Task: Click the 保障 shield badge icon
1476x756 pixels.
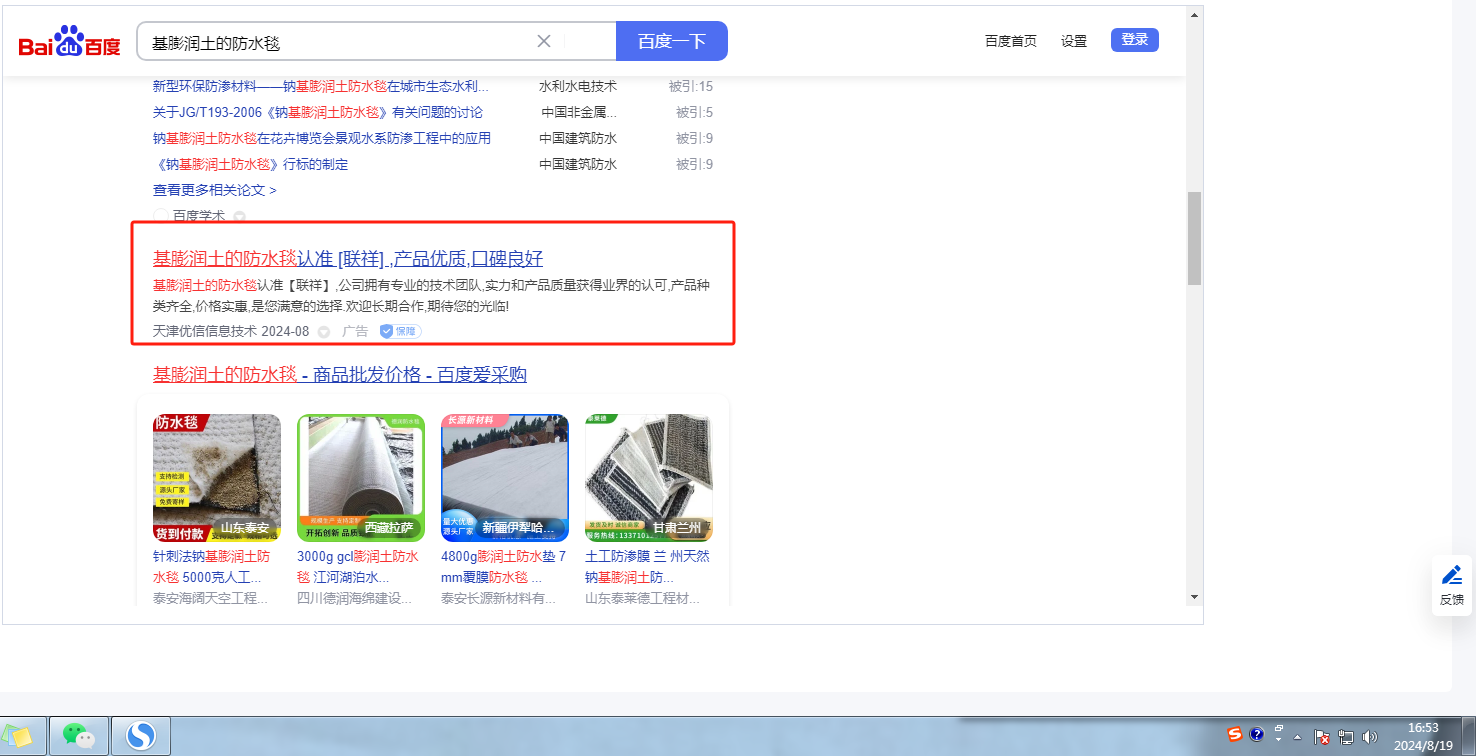Action: pos(400,331)
